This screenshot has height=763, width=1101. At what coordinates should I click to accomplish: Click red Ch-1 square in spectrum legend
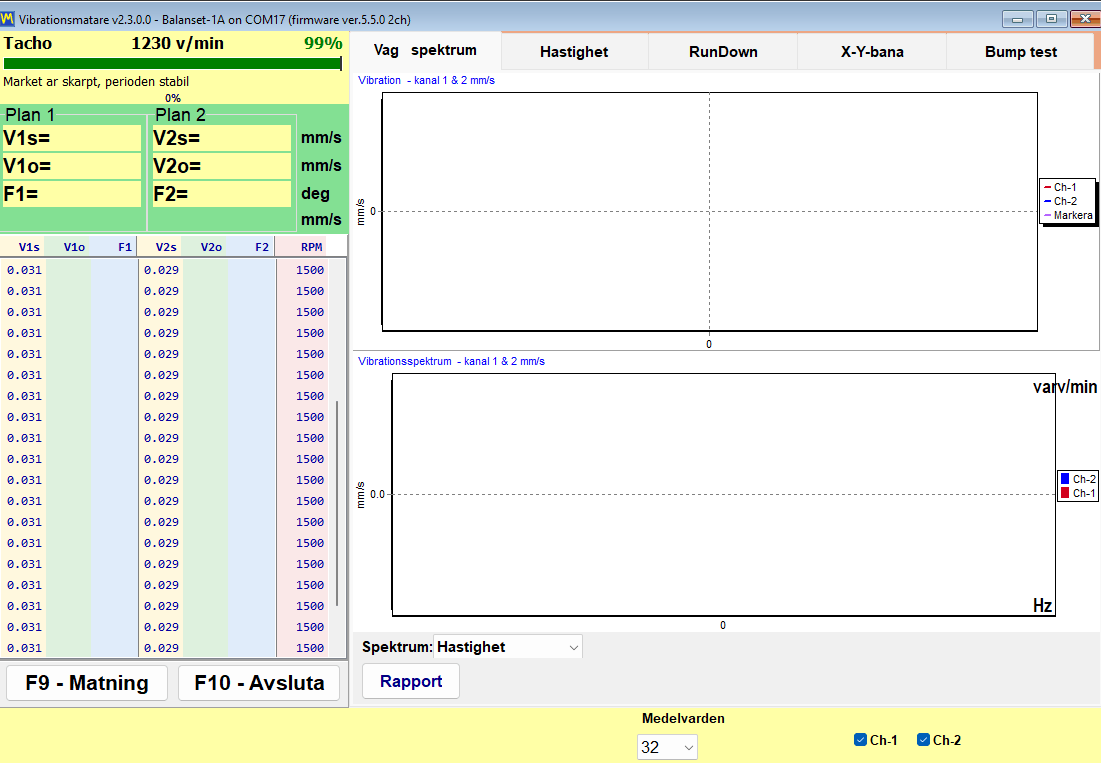[x=1064, y=493]
